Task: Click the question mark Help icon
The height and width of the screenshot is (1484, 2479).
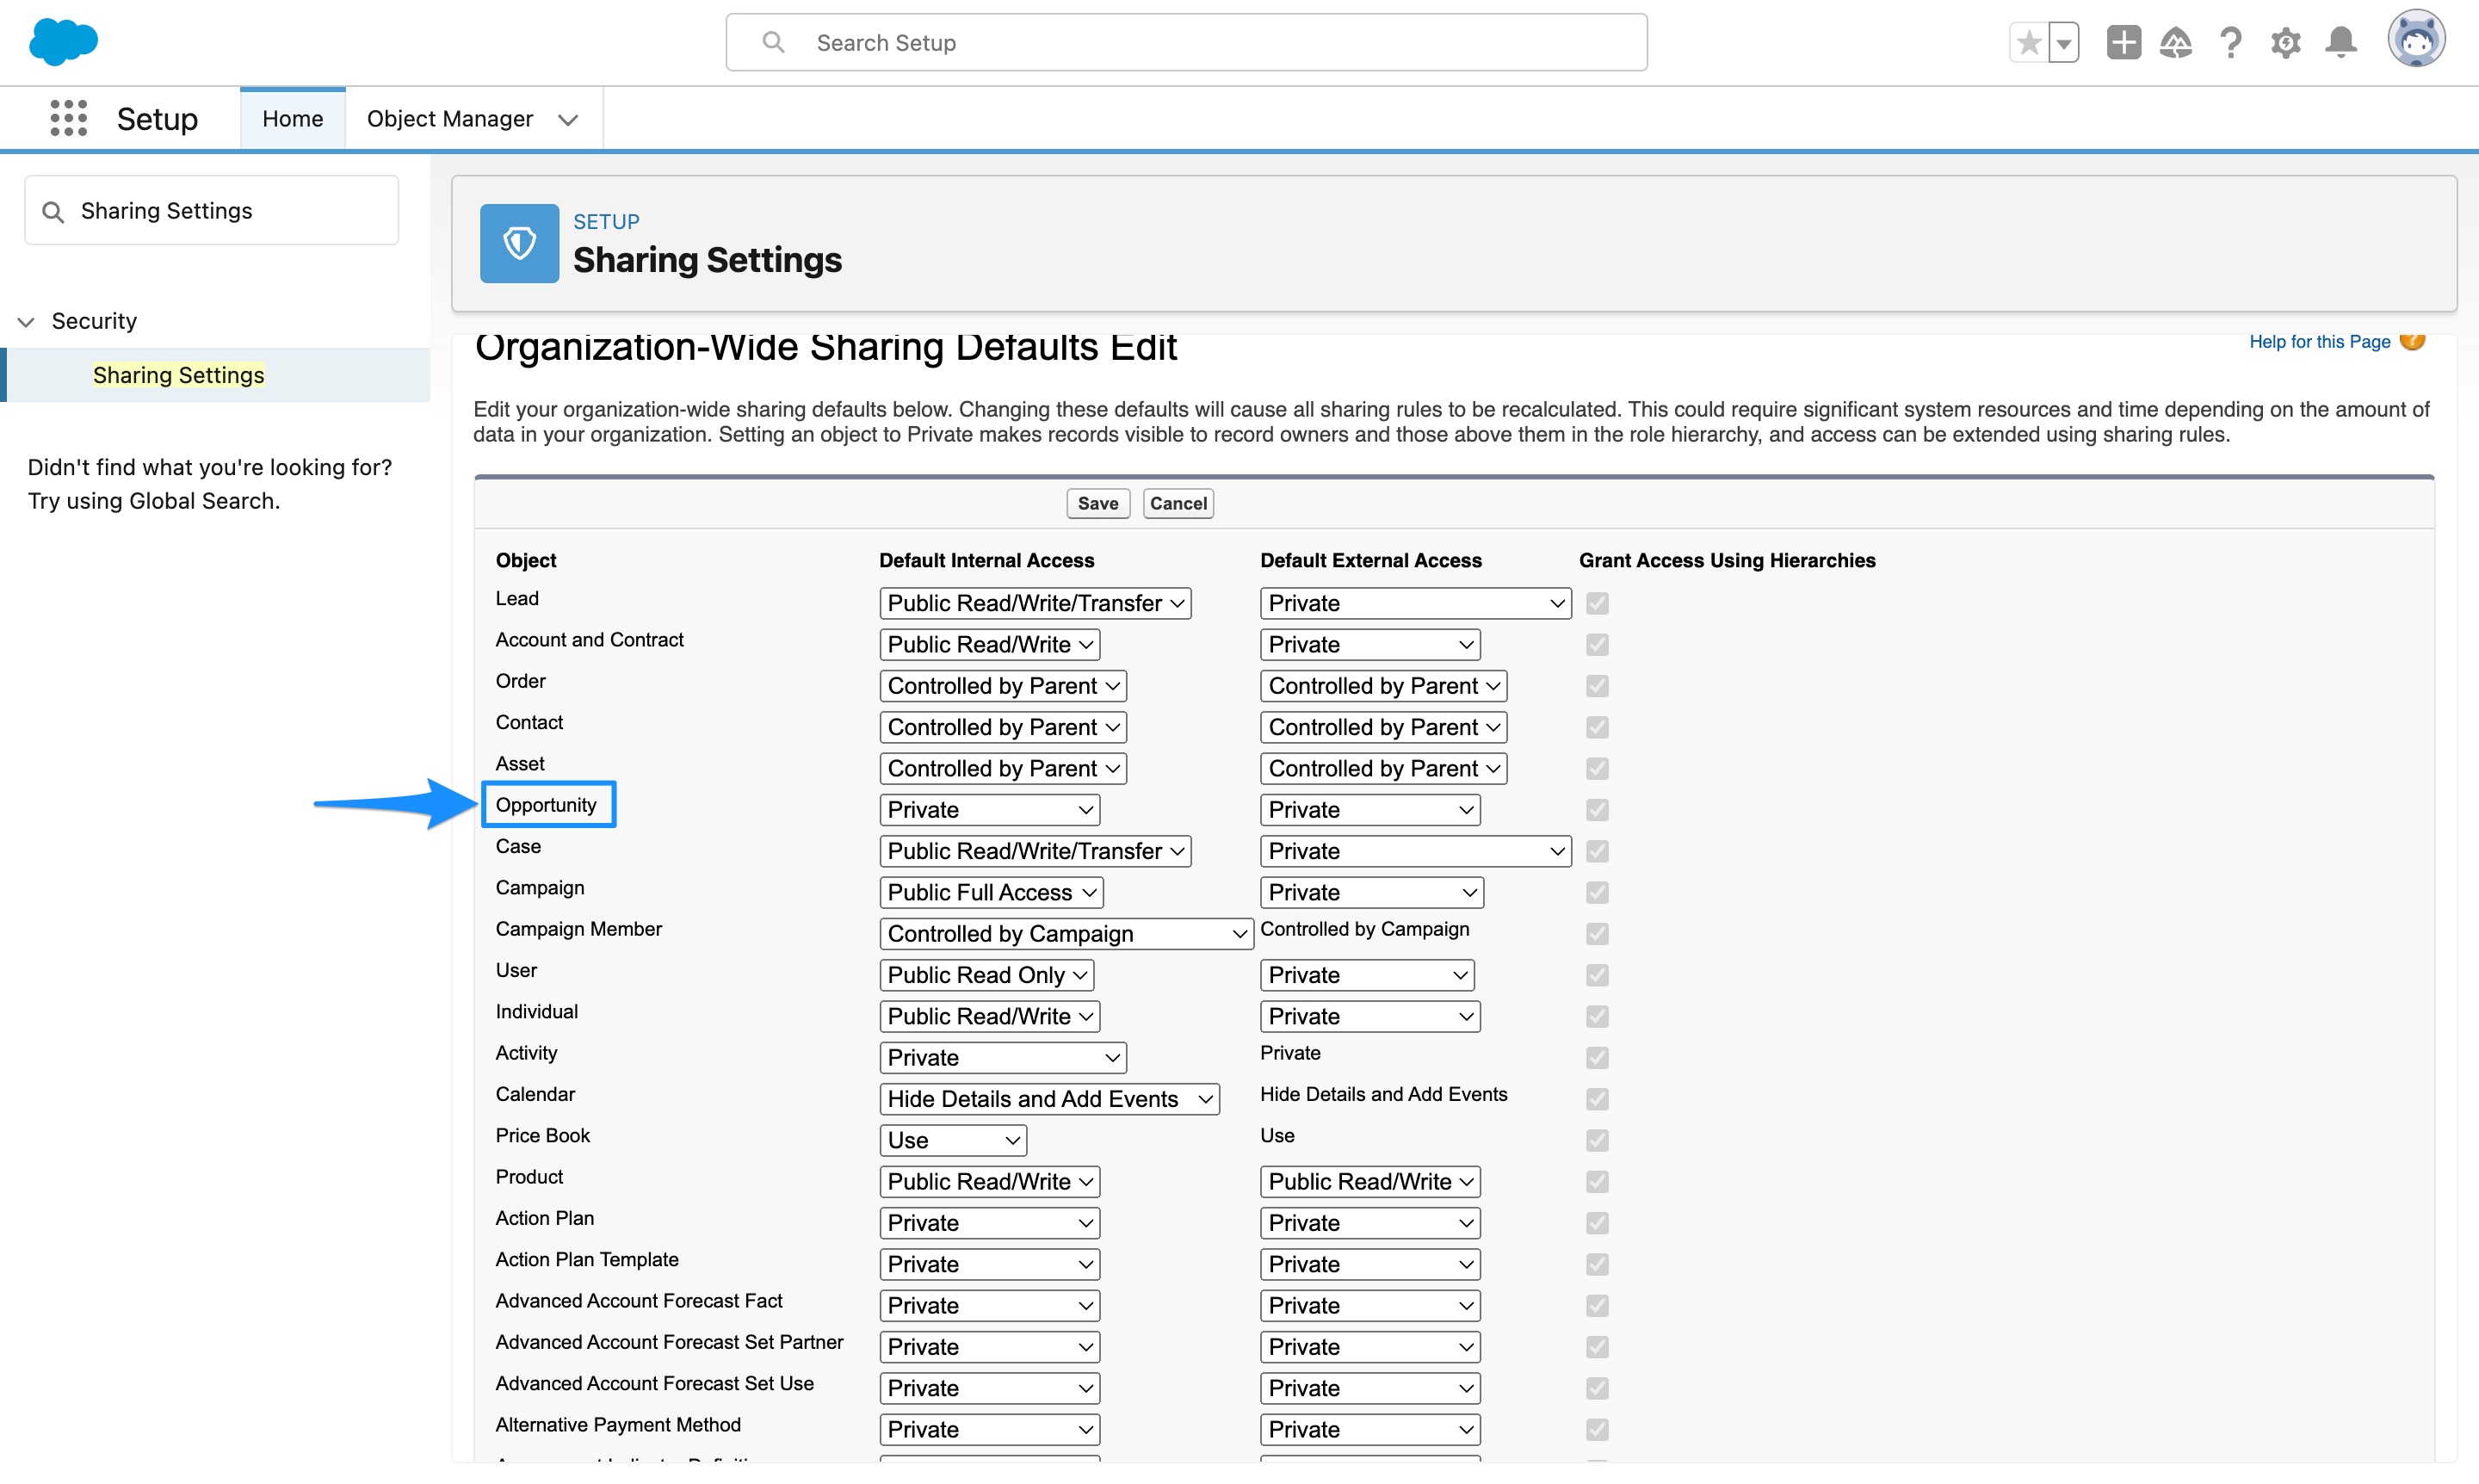Action: [2230, 42]
